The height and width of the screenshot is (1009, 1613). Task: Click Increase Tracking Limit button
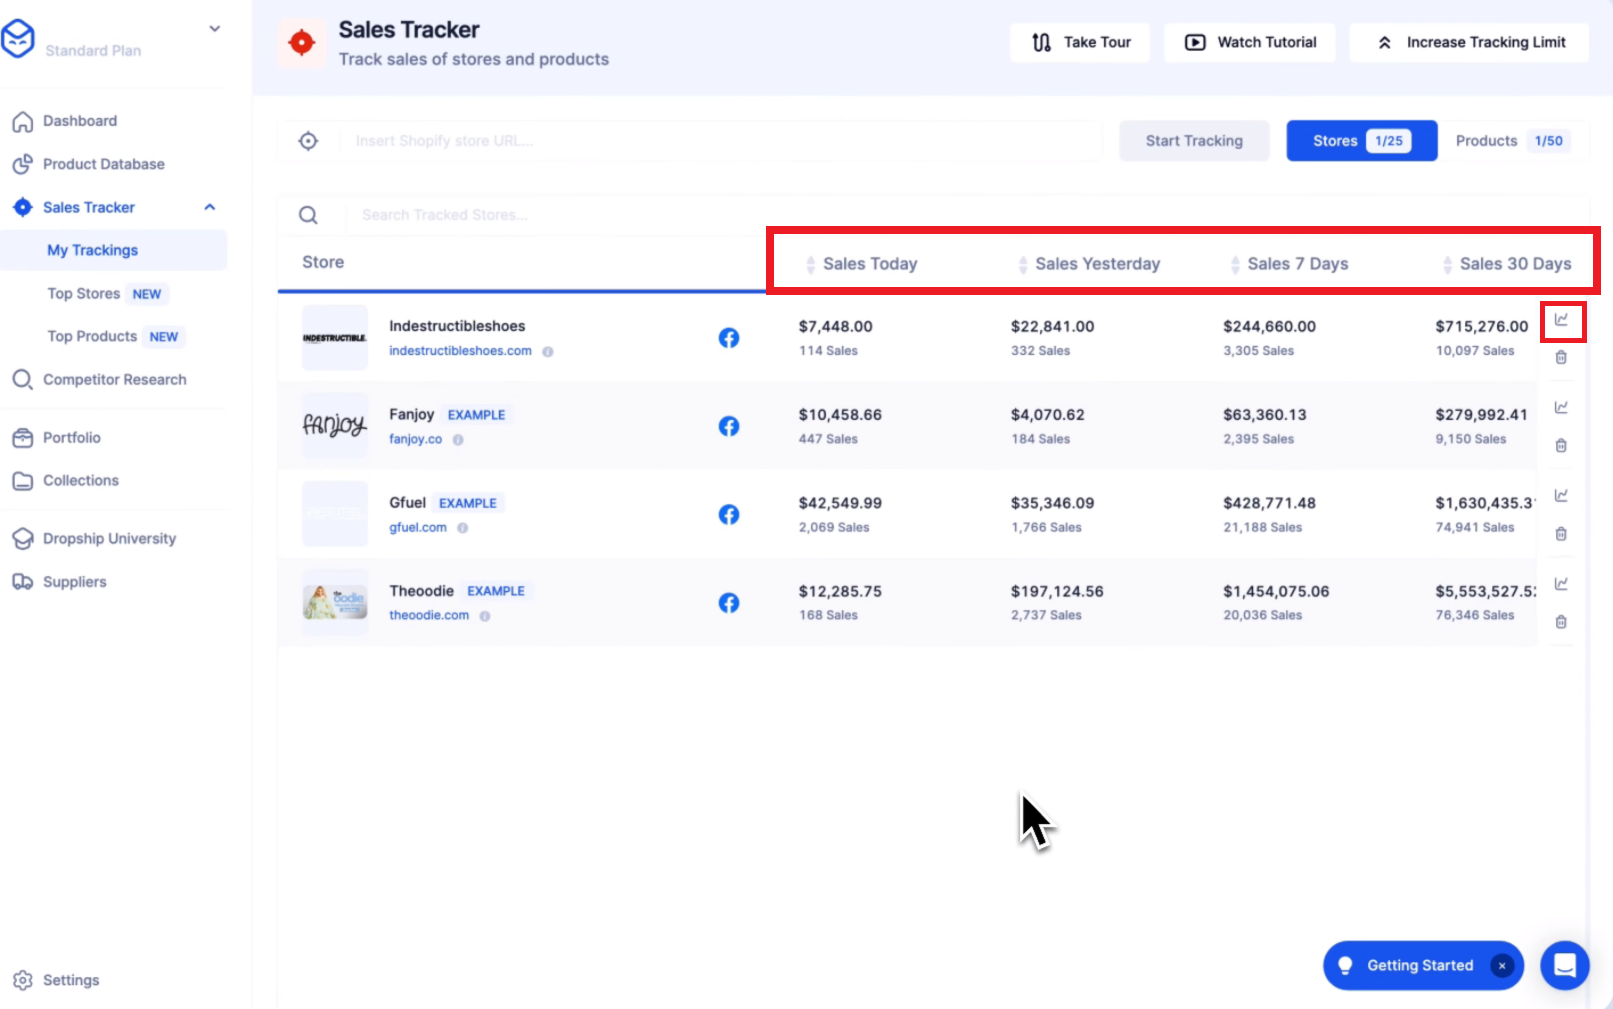click(1469, 42)
